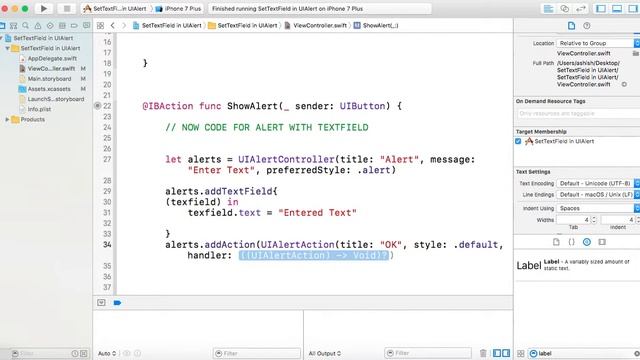
Task: Open the Indent Using dropdown
Action: point(598,208)
